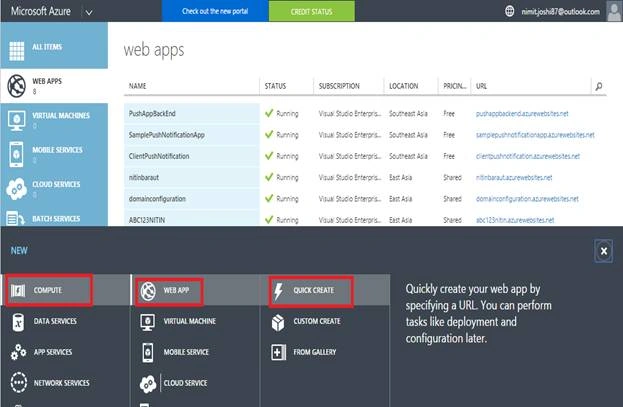Click Check out the new portal button
Image resolution: width=623 pixels, height=407 pixels.
pos(215,11)
